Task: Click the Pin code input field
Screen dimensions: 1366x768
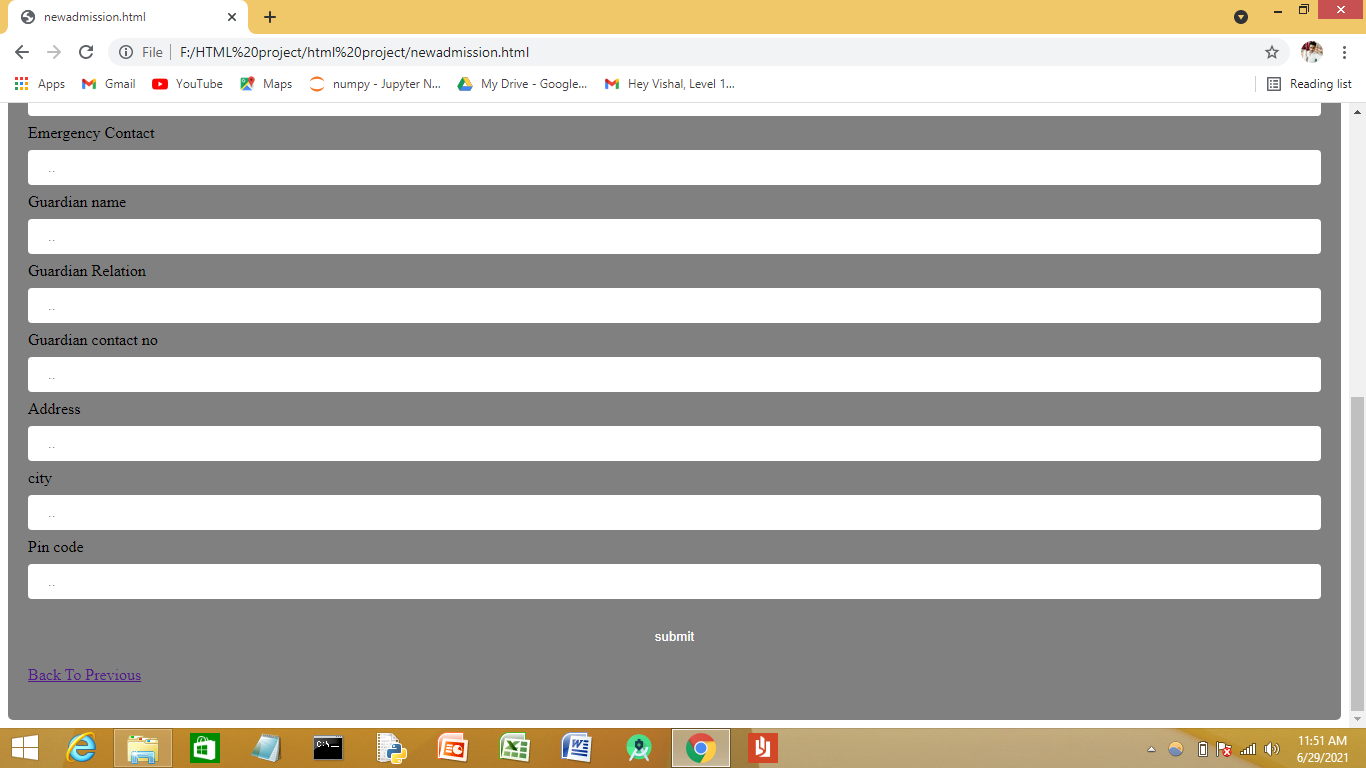Action: click(674, 581)
